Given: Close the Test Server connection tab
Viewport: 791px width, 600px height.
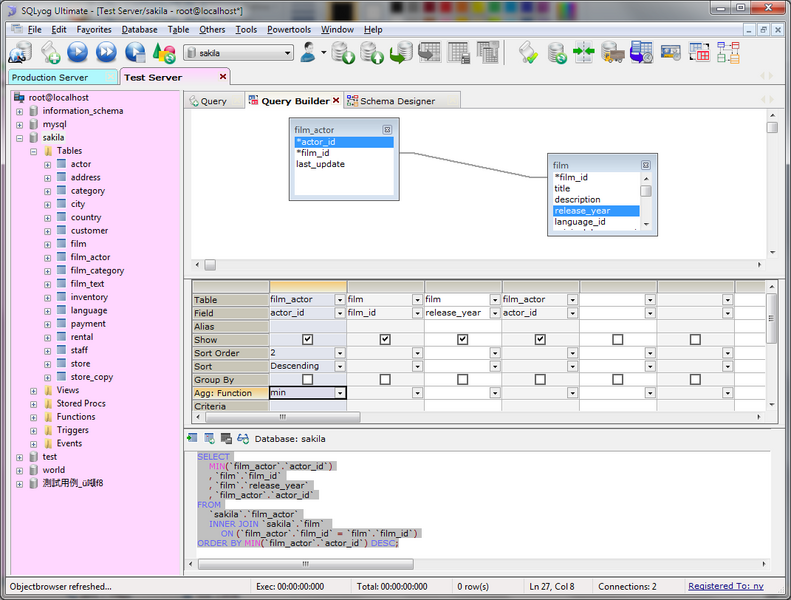Looking at the screenshot, I should (222, 77).
